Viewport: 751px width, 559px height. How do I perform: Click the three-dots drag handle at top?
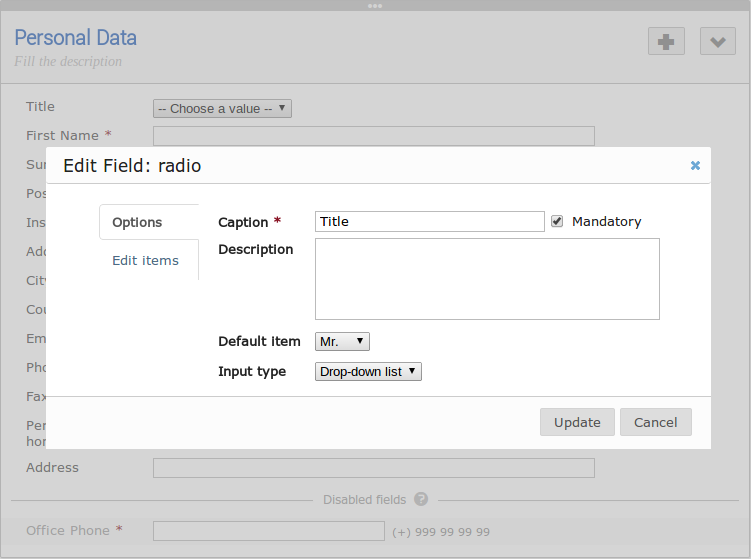click(375, 6)
